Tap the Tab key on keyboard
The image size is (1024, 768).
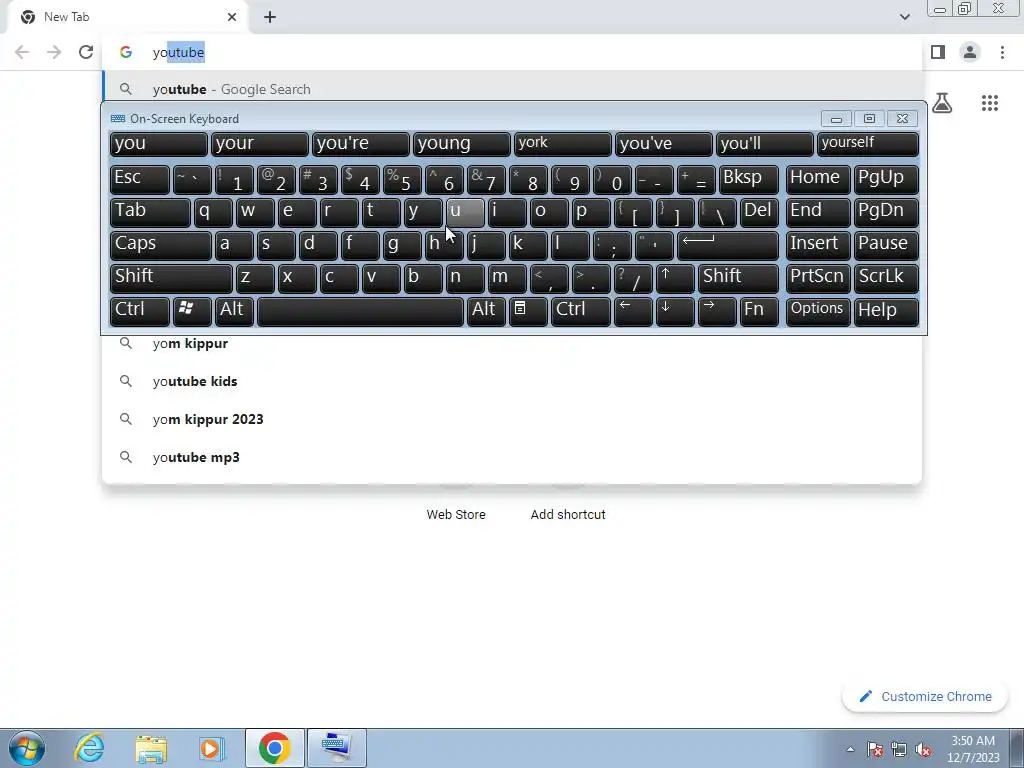[x=150, y=212]
